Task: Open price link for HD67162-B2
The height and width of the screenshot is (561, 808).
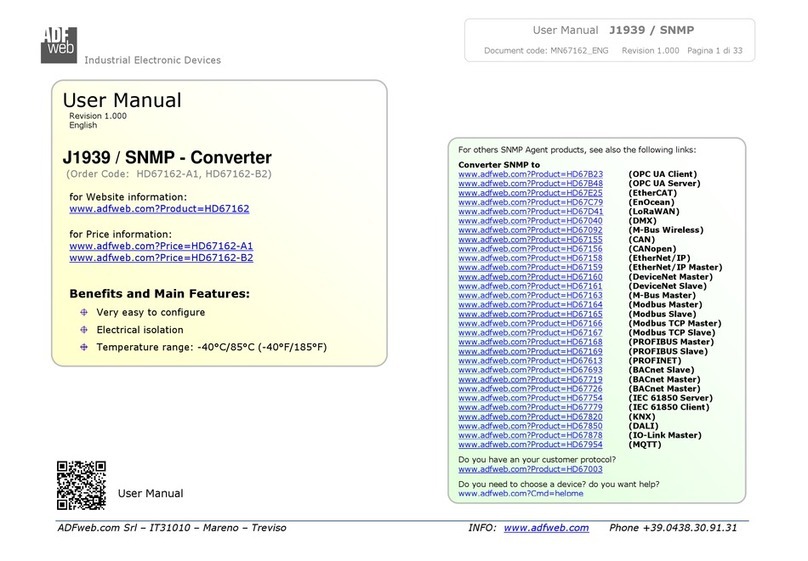Action: click(x=161, y=258)
